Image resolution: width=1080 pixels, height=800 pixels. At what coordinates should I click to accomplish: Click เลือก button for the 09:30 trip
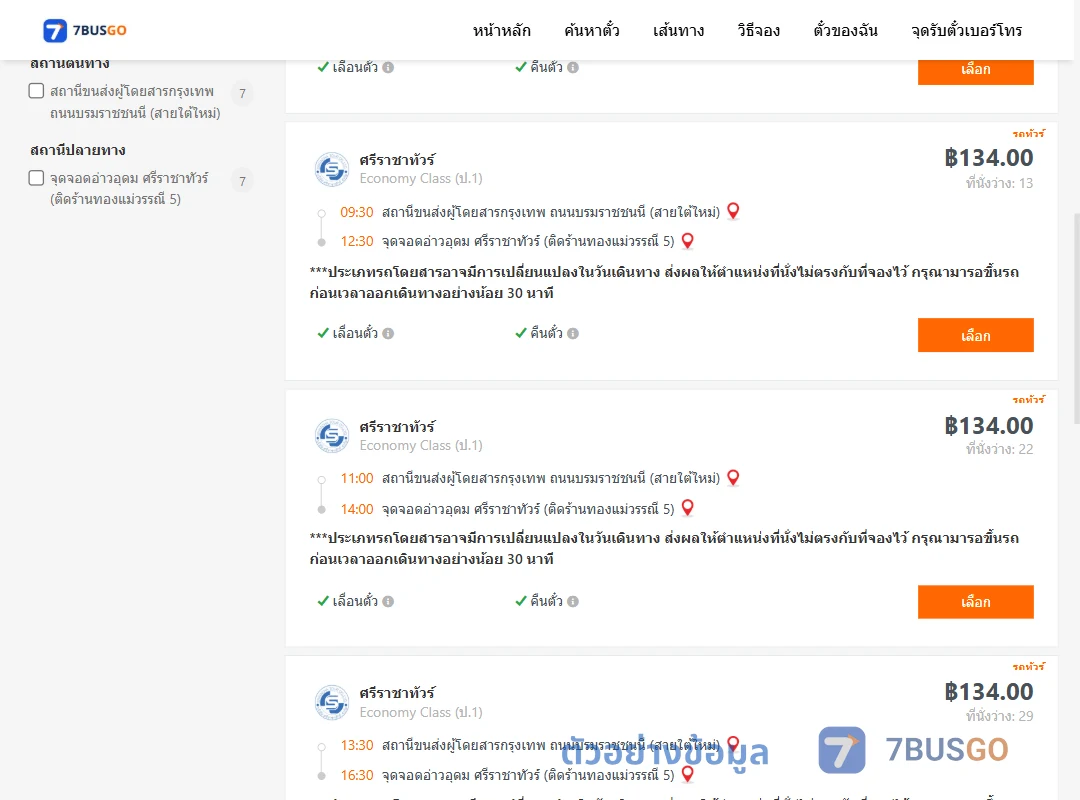975,335
